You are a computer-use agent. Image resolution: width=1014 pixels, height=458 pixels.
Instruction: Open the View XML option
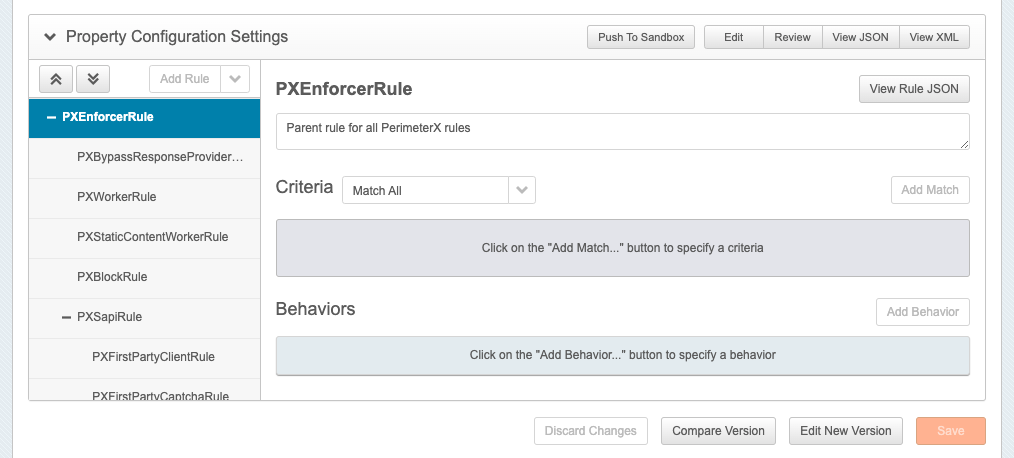934,37
